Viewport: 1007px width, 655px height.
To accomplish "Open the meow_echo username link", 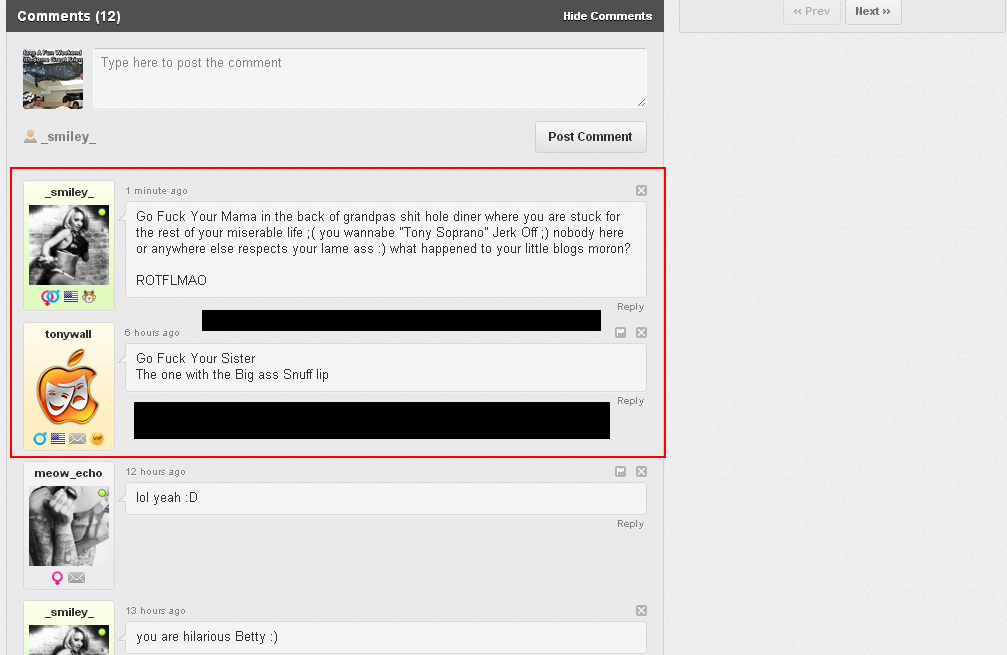I will [68, 473].
